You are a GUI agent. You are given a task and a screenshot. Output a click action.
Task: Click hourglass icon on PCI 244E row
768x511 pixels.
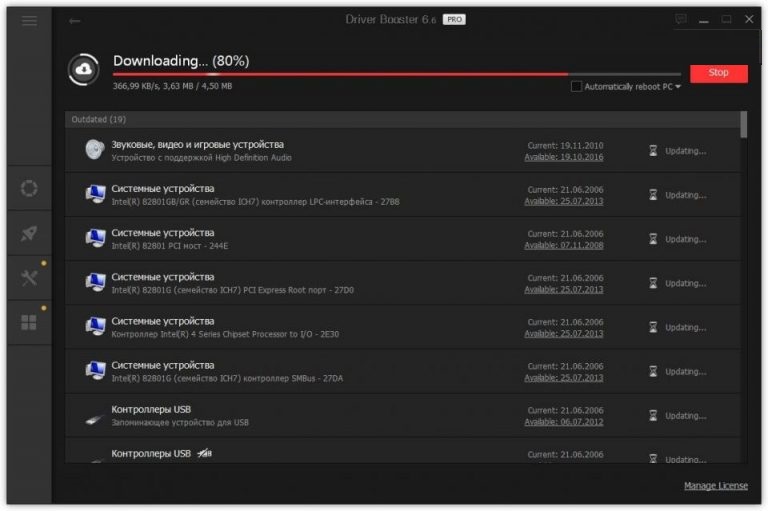pyautogui.click(x=653, y=239)
